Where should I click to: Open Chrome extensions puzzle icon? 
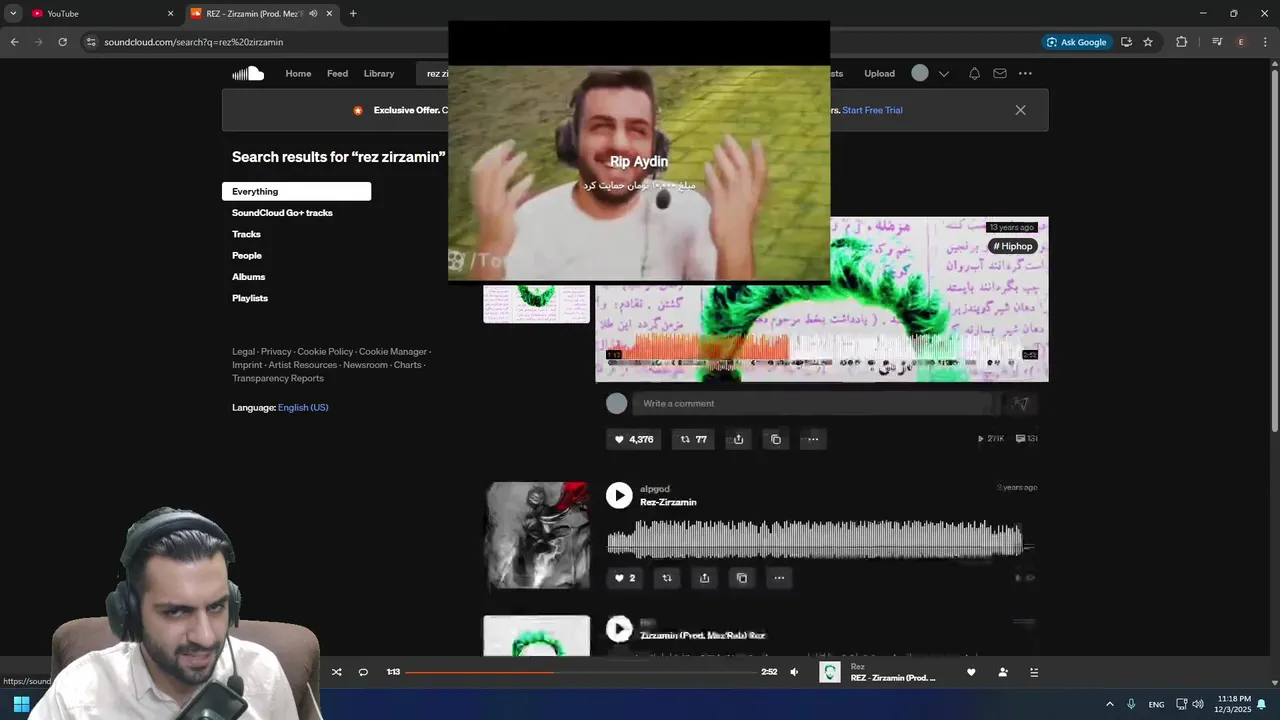point(1181,42)
